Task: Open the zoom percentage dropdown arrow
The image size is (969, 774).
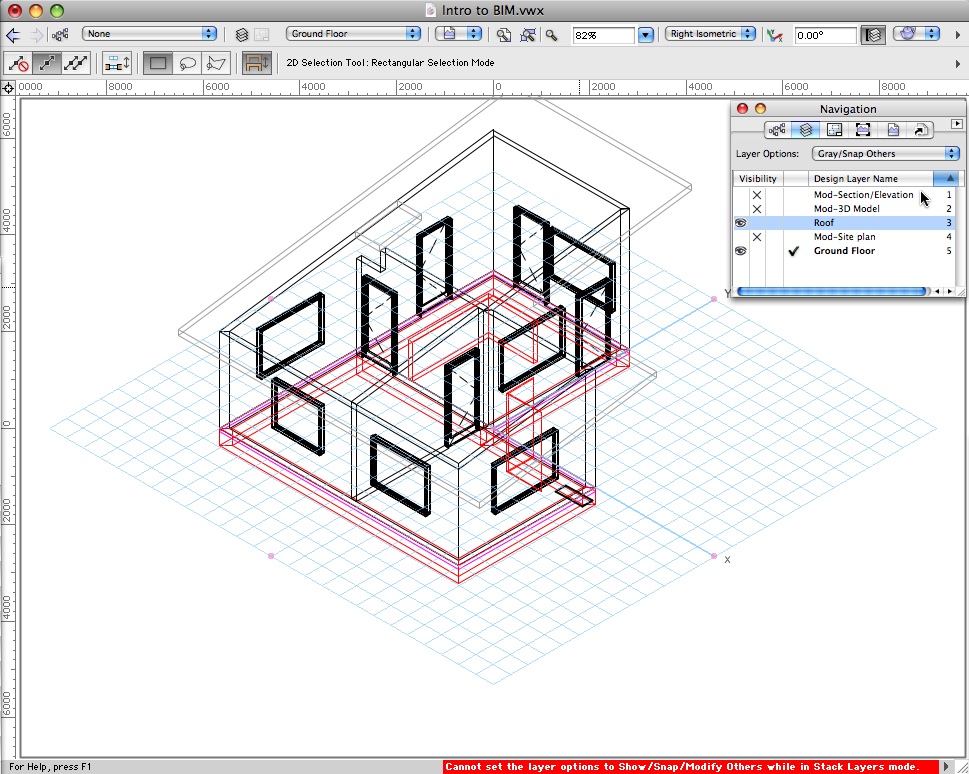Action: point(646,35)
